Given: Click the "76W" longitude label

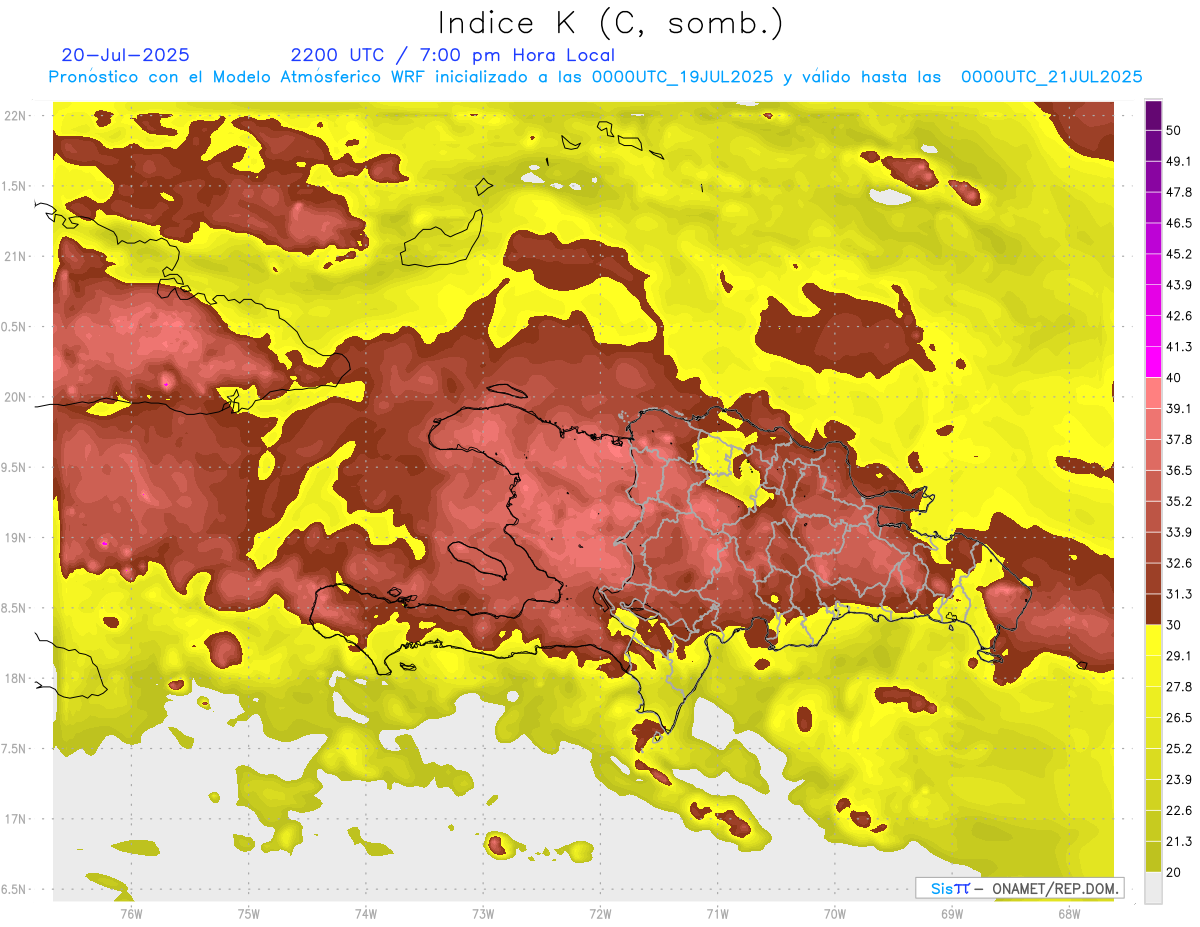Looking at the screenshot, I should (x=131, y=913).
